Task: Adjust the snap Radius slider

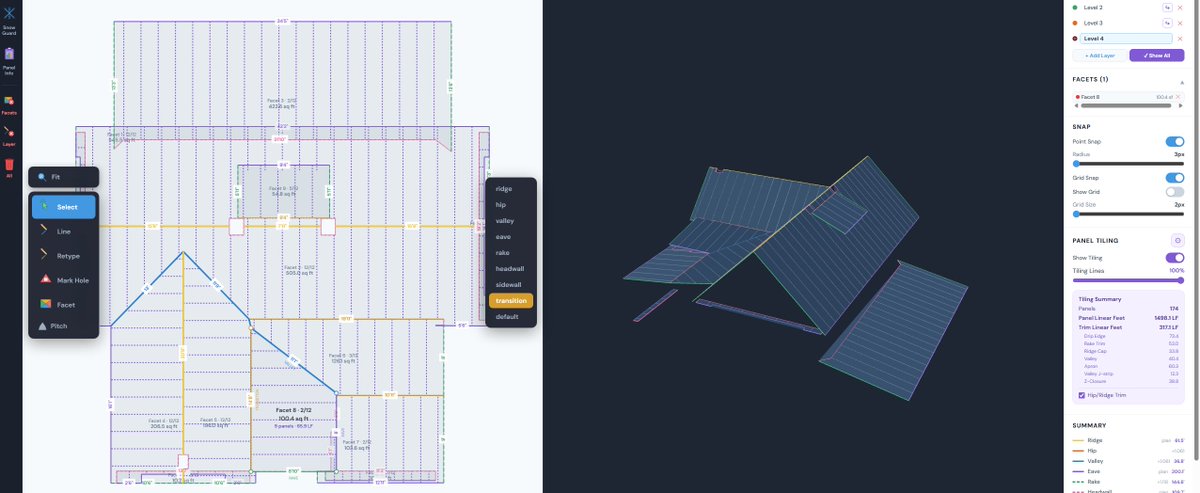Action: (1128, 163)
